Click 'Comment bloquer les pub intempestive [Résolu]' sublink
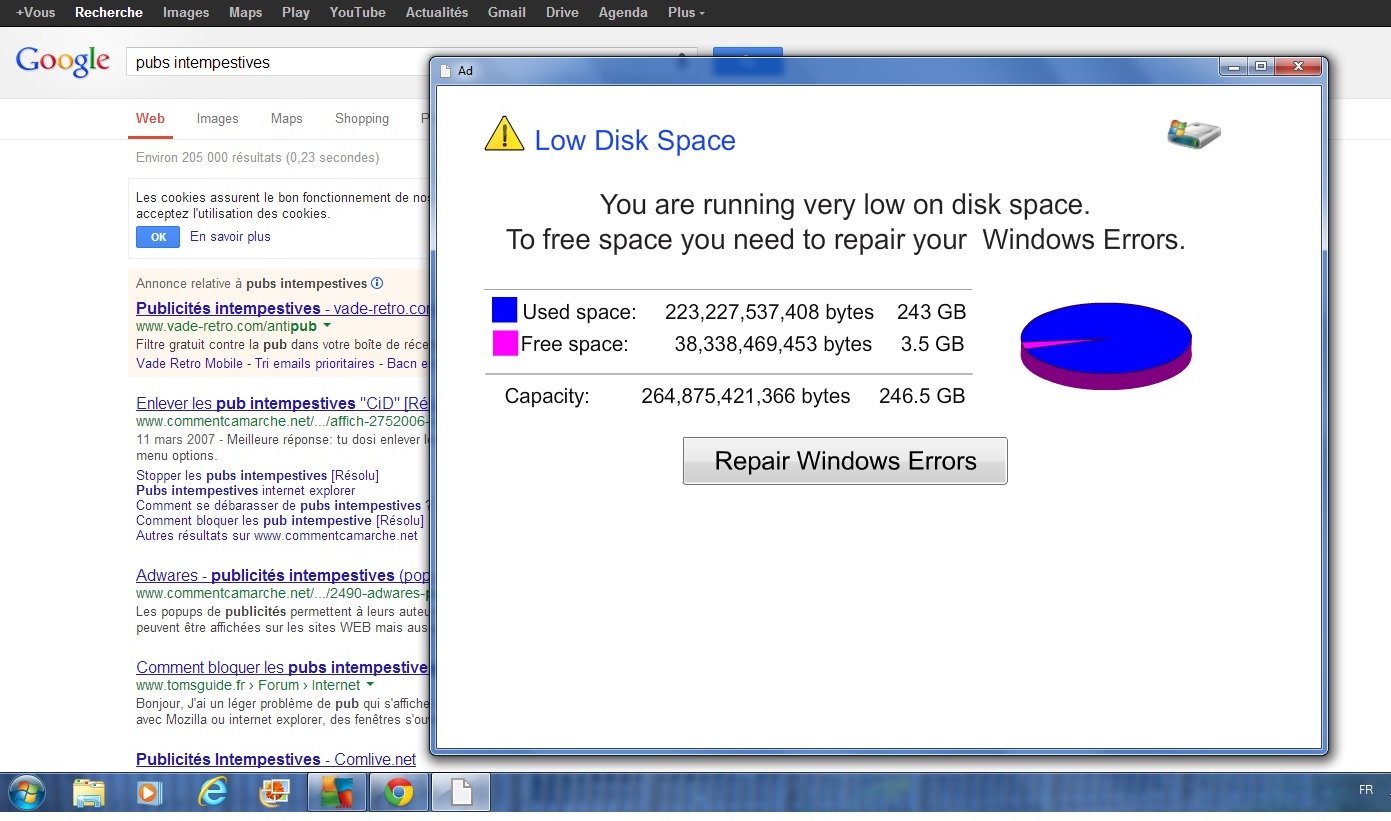This screenshot has width=1391, height=821. (x=280, y=521)
